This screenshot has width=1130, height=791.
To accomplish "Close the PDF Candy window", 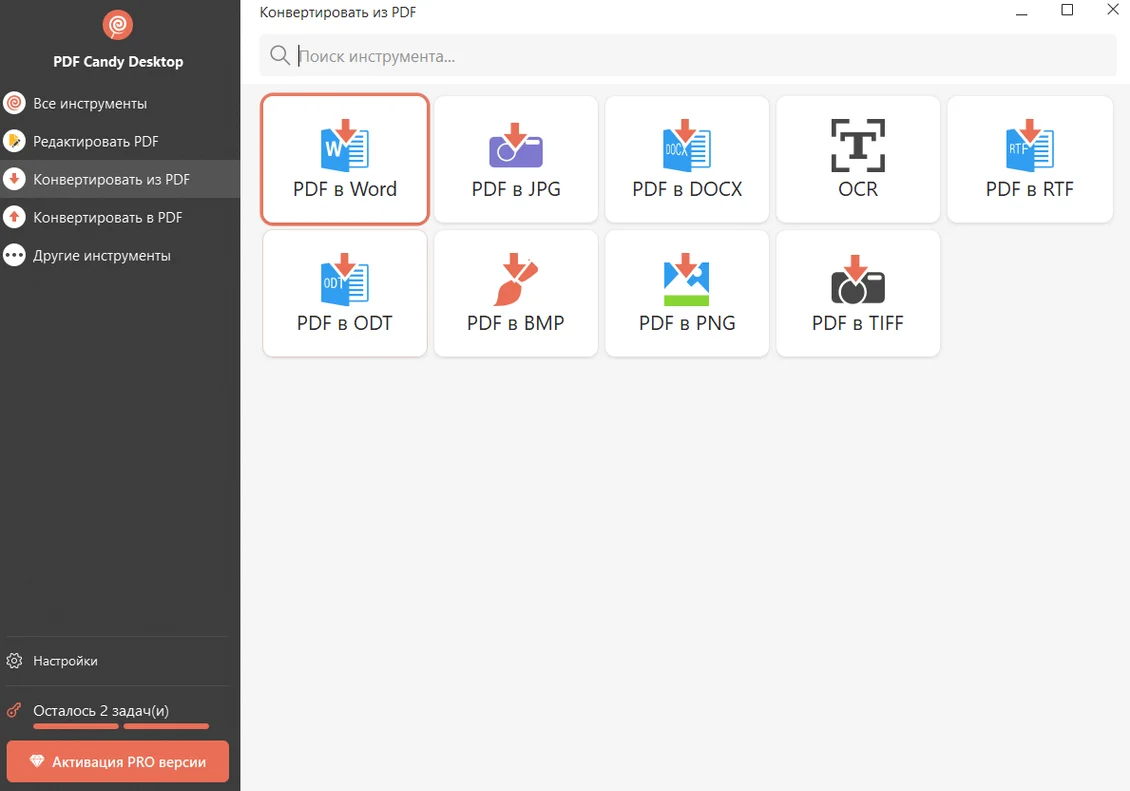I will coord(1113,9).
